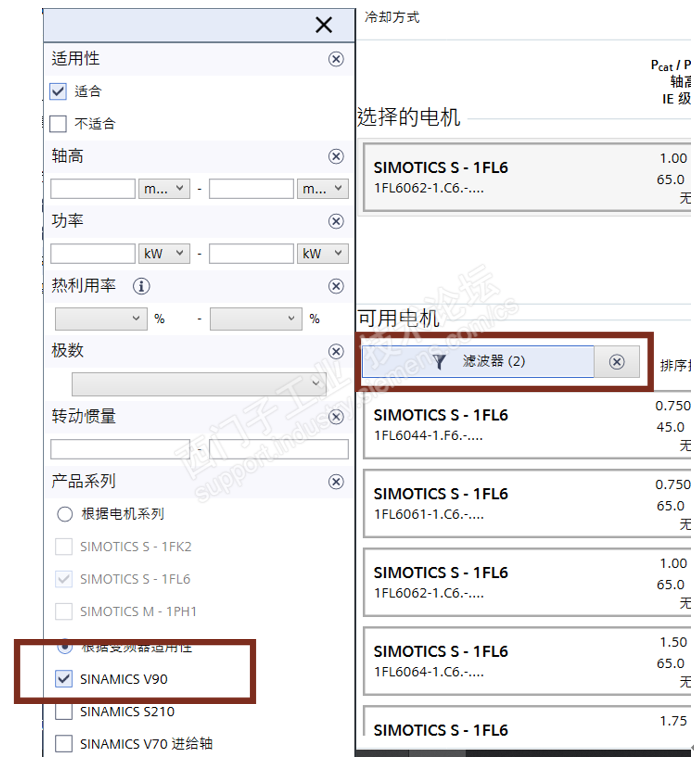
Task: Select 根据电机系列 radio button
Action: pos(65,514)
